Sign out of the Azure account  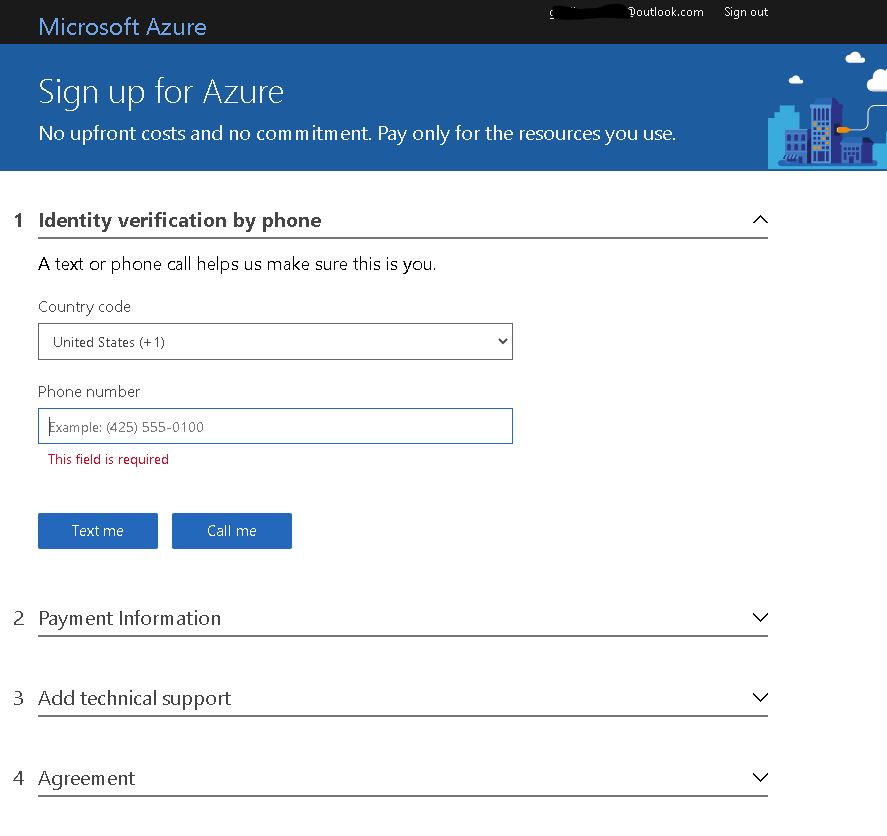(746, 12)
